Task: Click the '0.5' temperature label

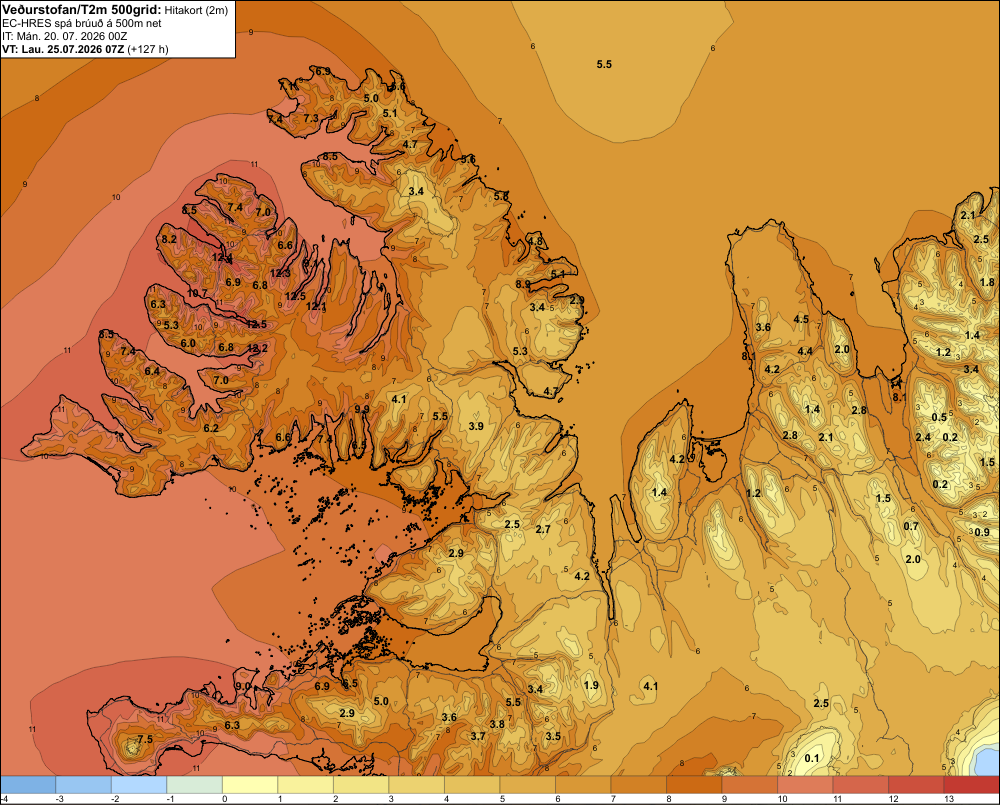Action: (939, 417)
